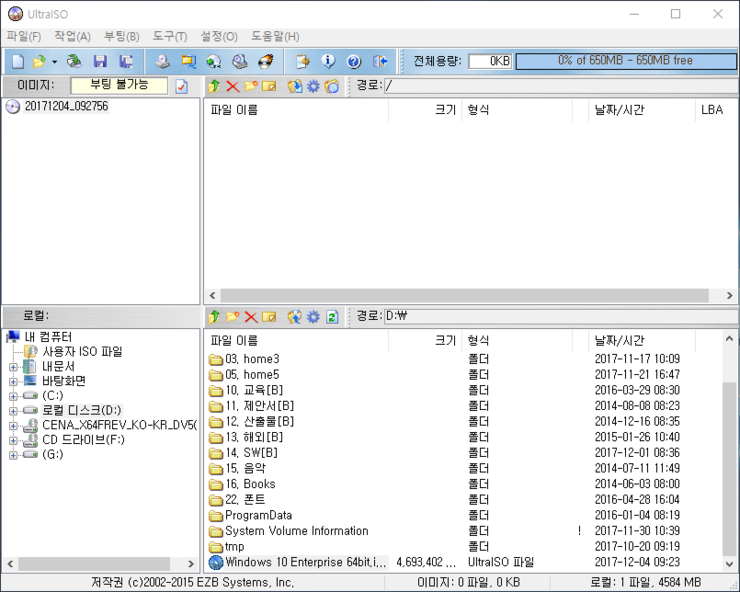Click the New Folder icon in the image pane toolbar
This screenshot has width=740, height=592.
[251, 86]
